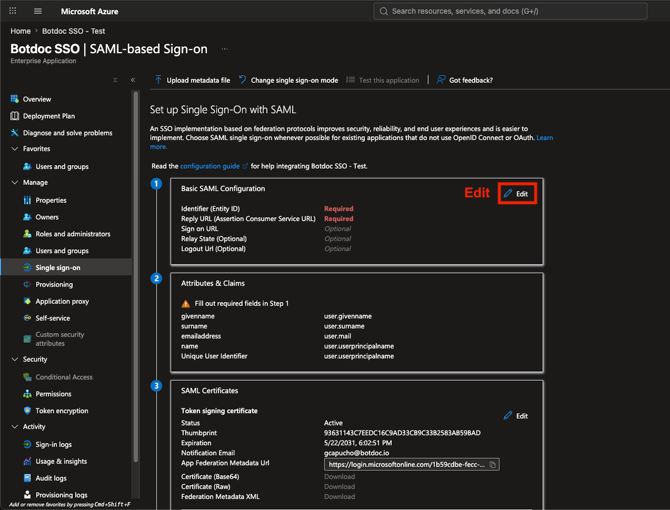This screenshot has height=510, width=670.
Task: Download Certificate (Base64)
Action: coord(339,476)
